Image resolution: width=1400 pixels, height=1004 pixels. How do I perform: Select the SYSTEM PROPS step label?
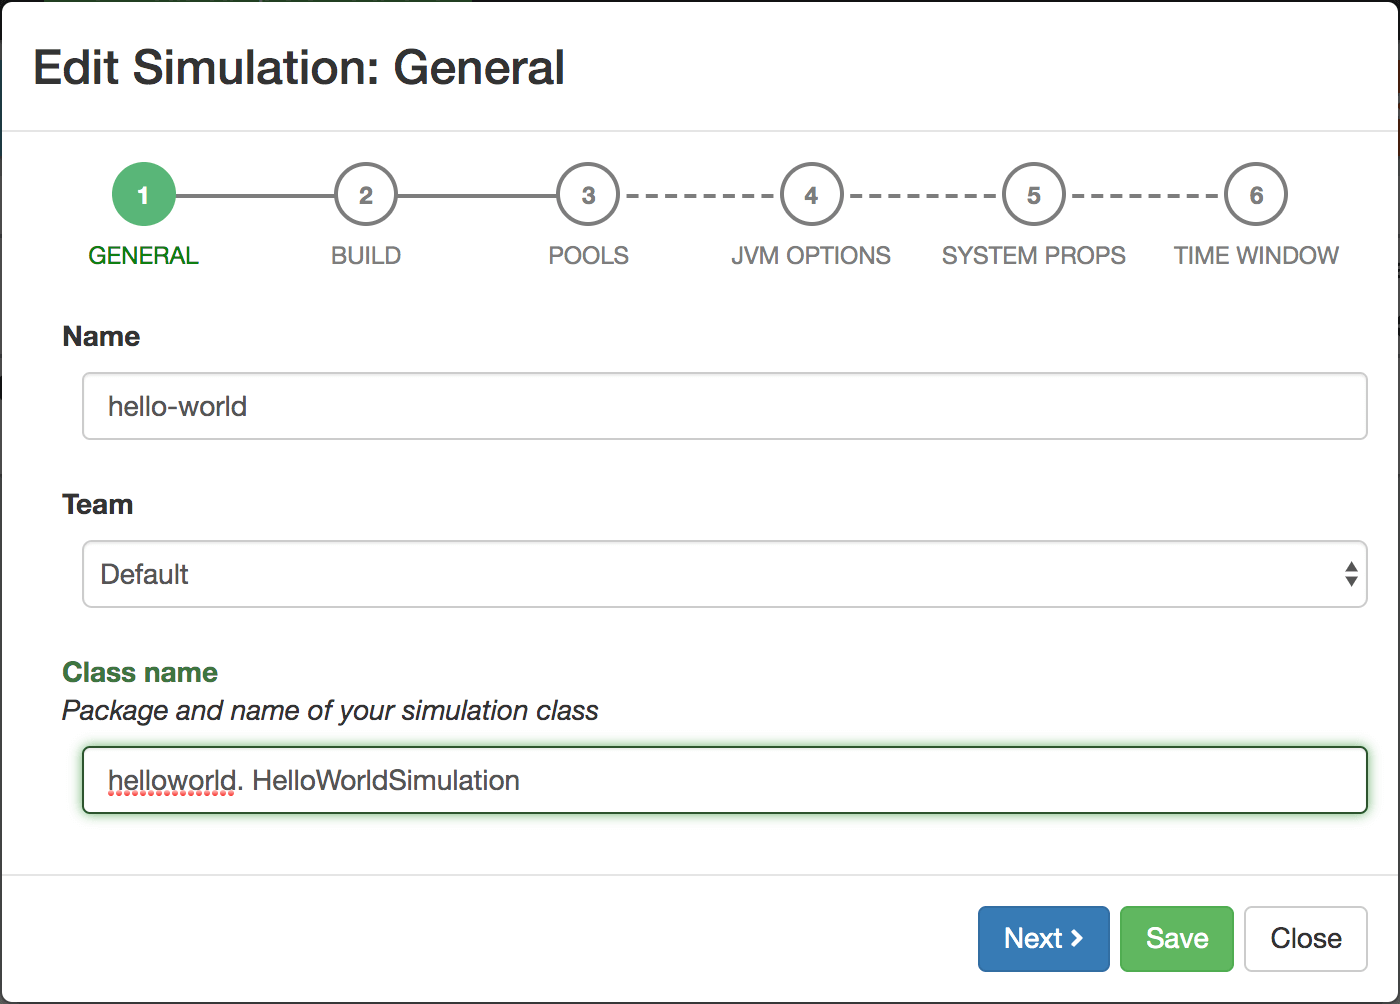tap(1033, 256)
